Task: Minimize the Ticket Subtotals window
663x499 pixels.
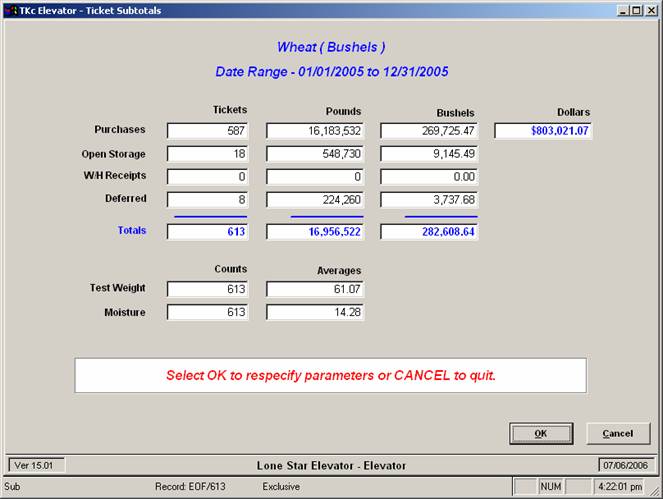Action: [623, 10]
